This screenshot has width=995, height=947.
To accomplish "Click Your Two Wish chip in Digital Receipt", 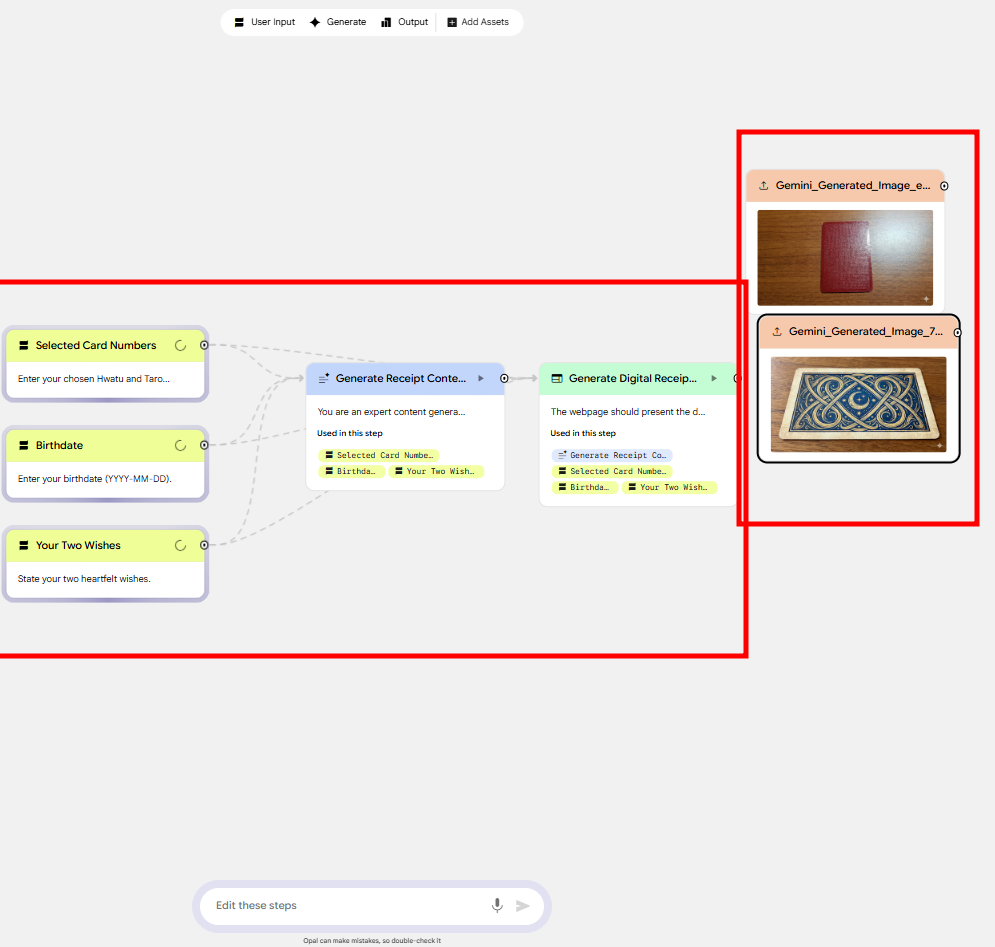I will pyautogui.click(x=669, y=487).
